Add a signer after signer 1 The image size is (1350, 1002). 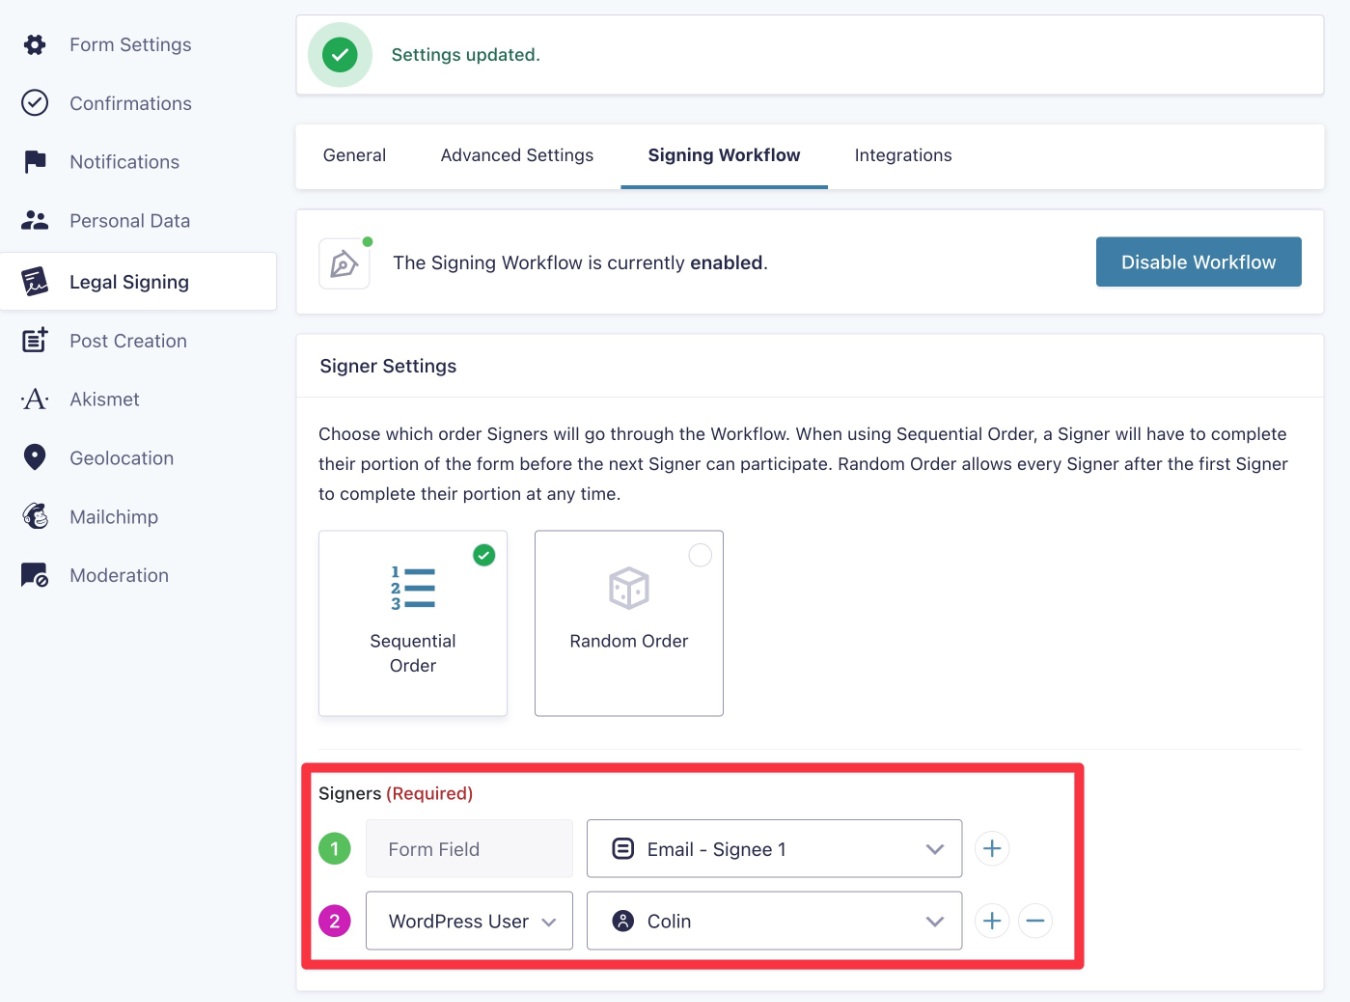pyautogui.click(x=992, y=849)
